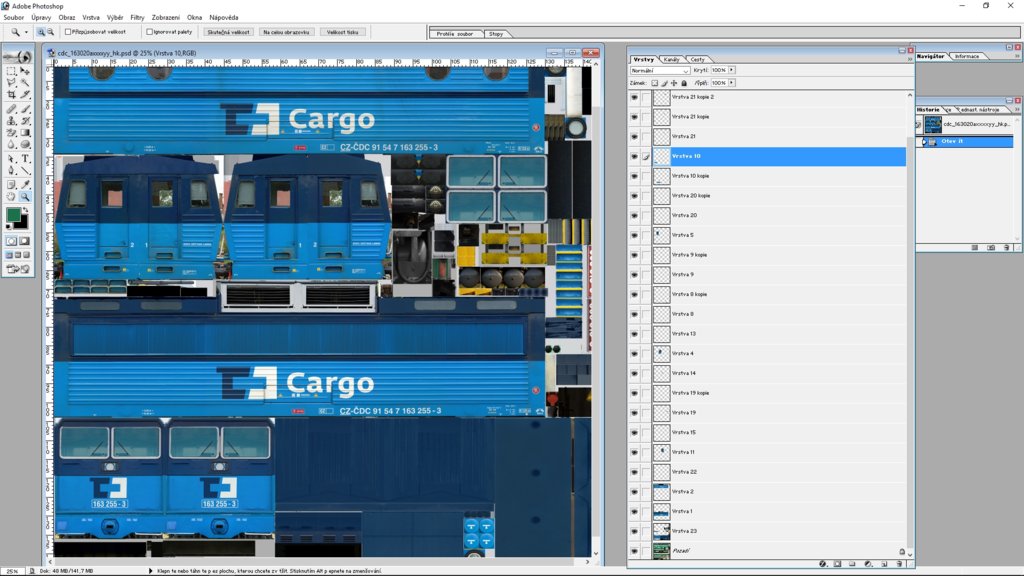The height and width of the screenshot is (576, 1024).
Task: Select the Magic Wand tool
Action: (x=25, y=82)
